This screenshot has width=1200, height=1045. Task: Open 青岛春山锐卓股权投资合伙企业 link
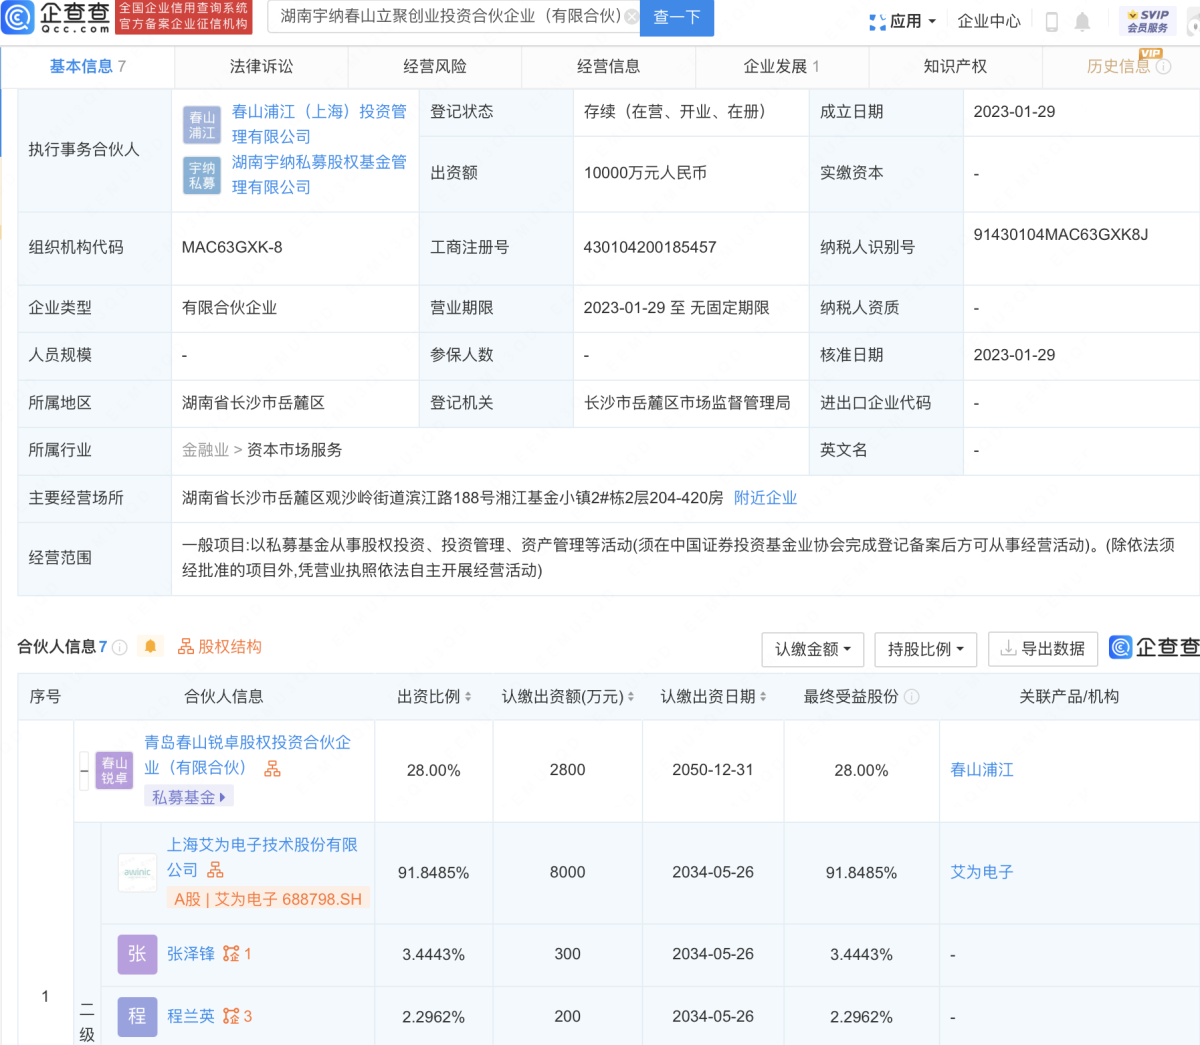pos(247,754)
